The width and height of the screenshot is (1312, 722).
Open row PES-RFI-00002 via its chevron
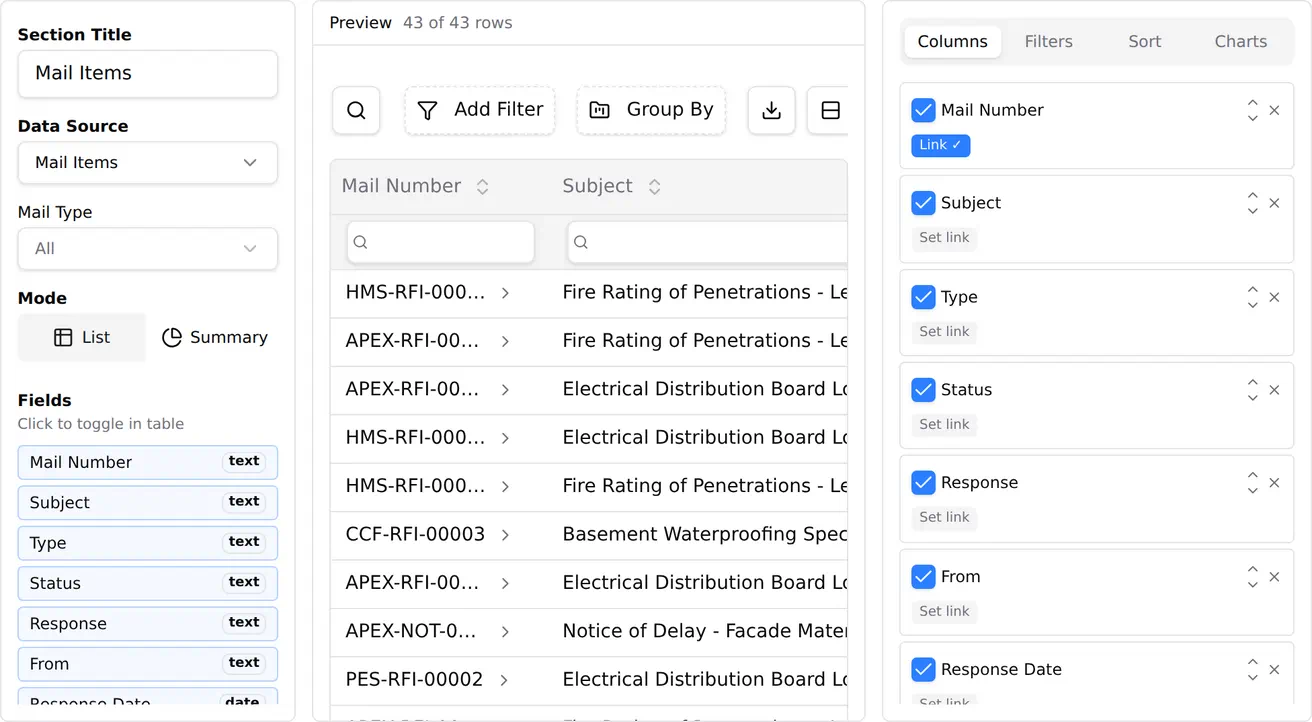coord(504,680)
